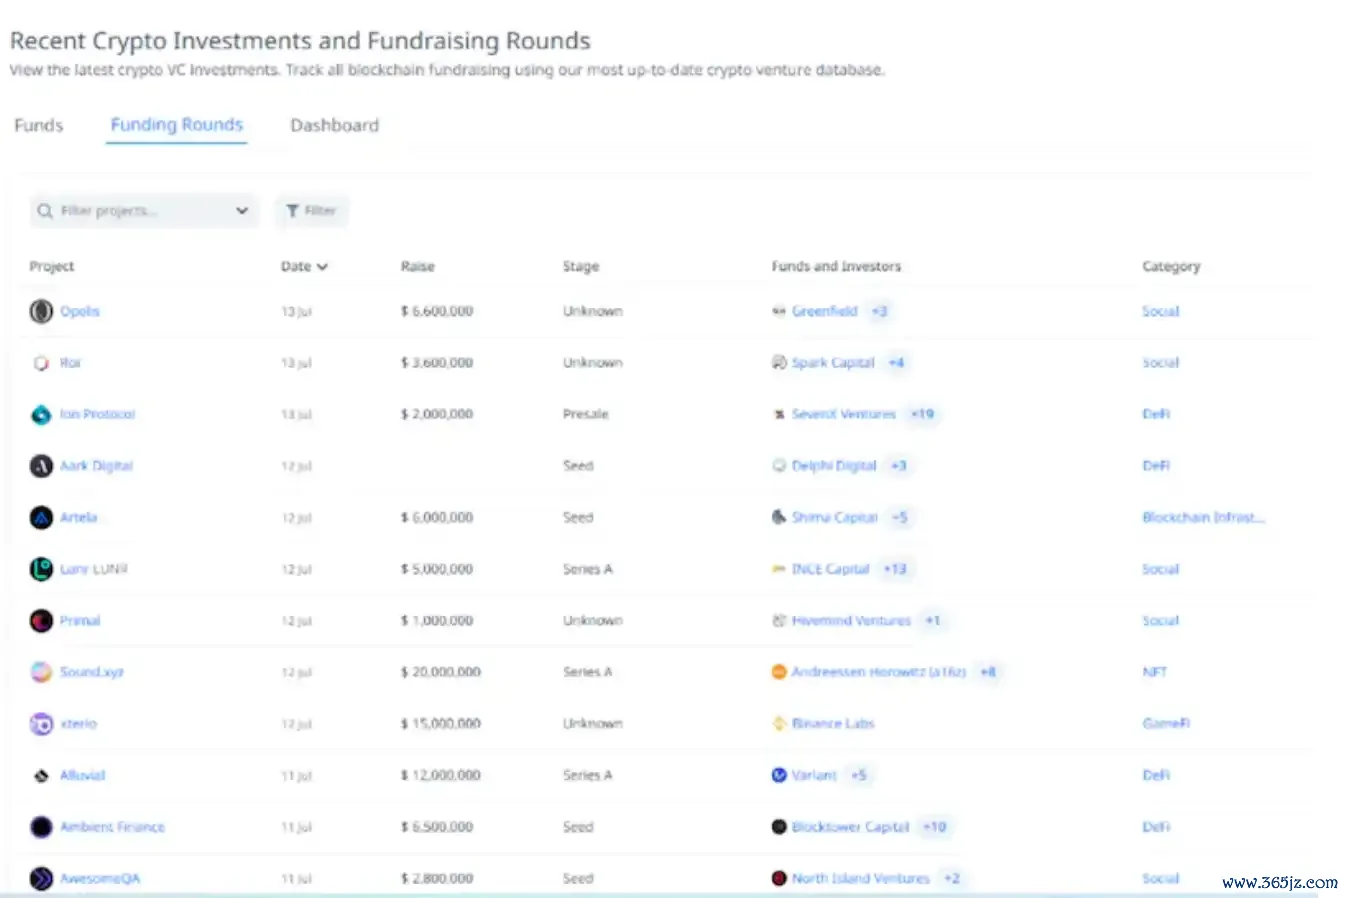Click the AwesomeQA logo icon
Image resolution: width=1345 pixels, height=898 pixels.
coord(41,879)
